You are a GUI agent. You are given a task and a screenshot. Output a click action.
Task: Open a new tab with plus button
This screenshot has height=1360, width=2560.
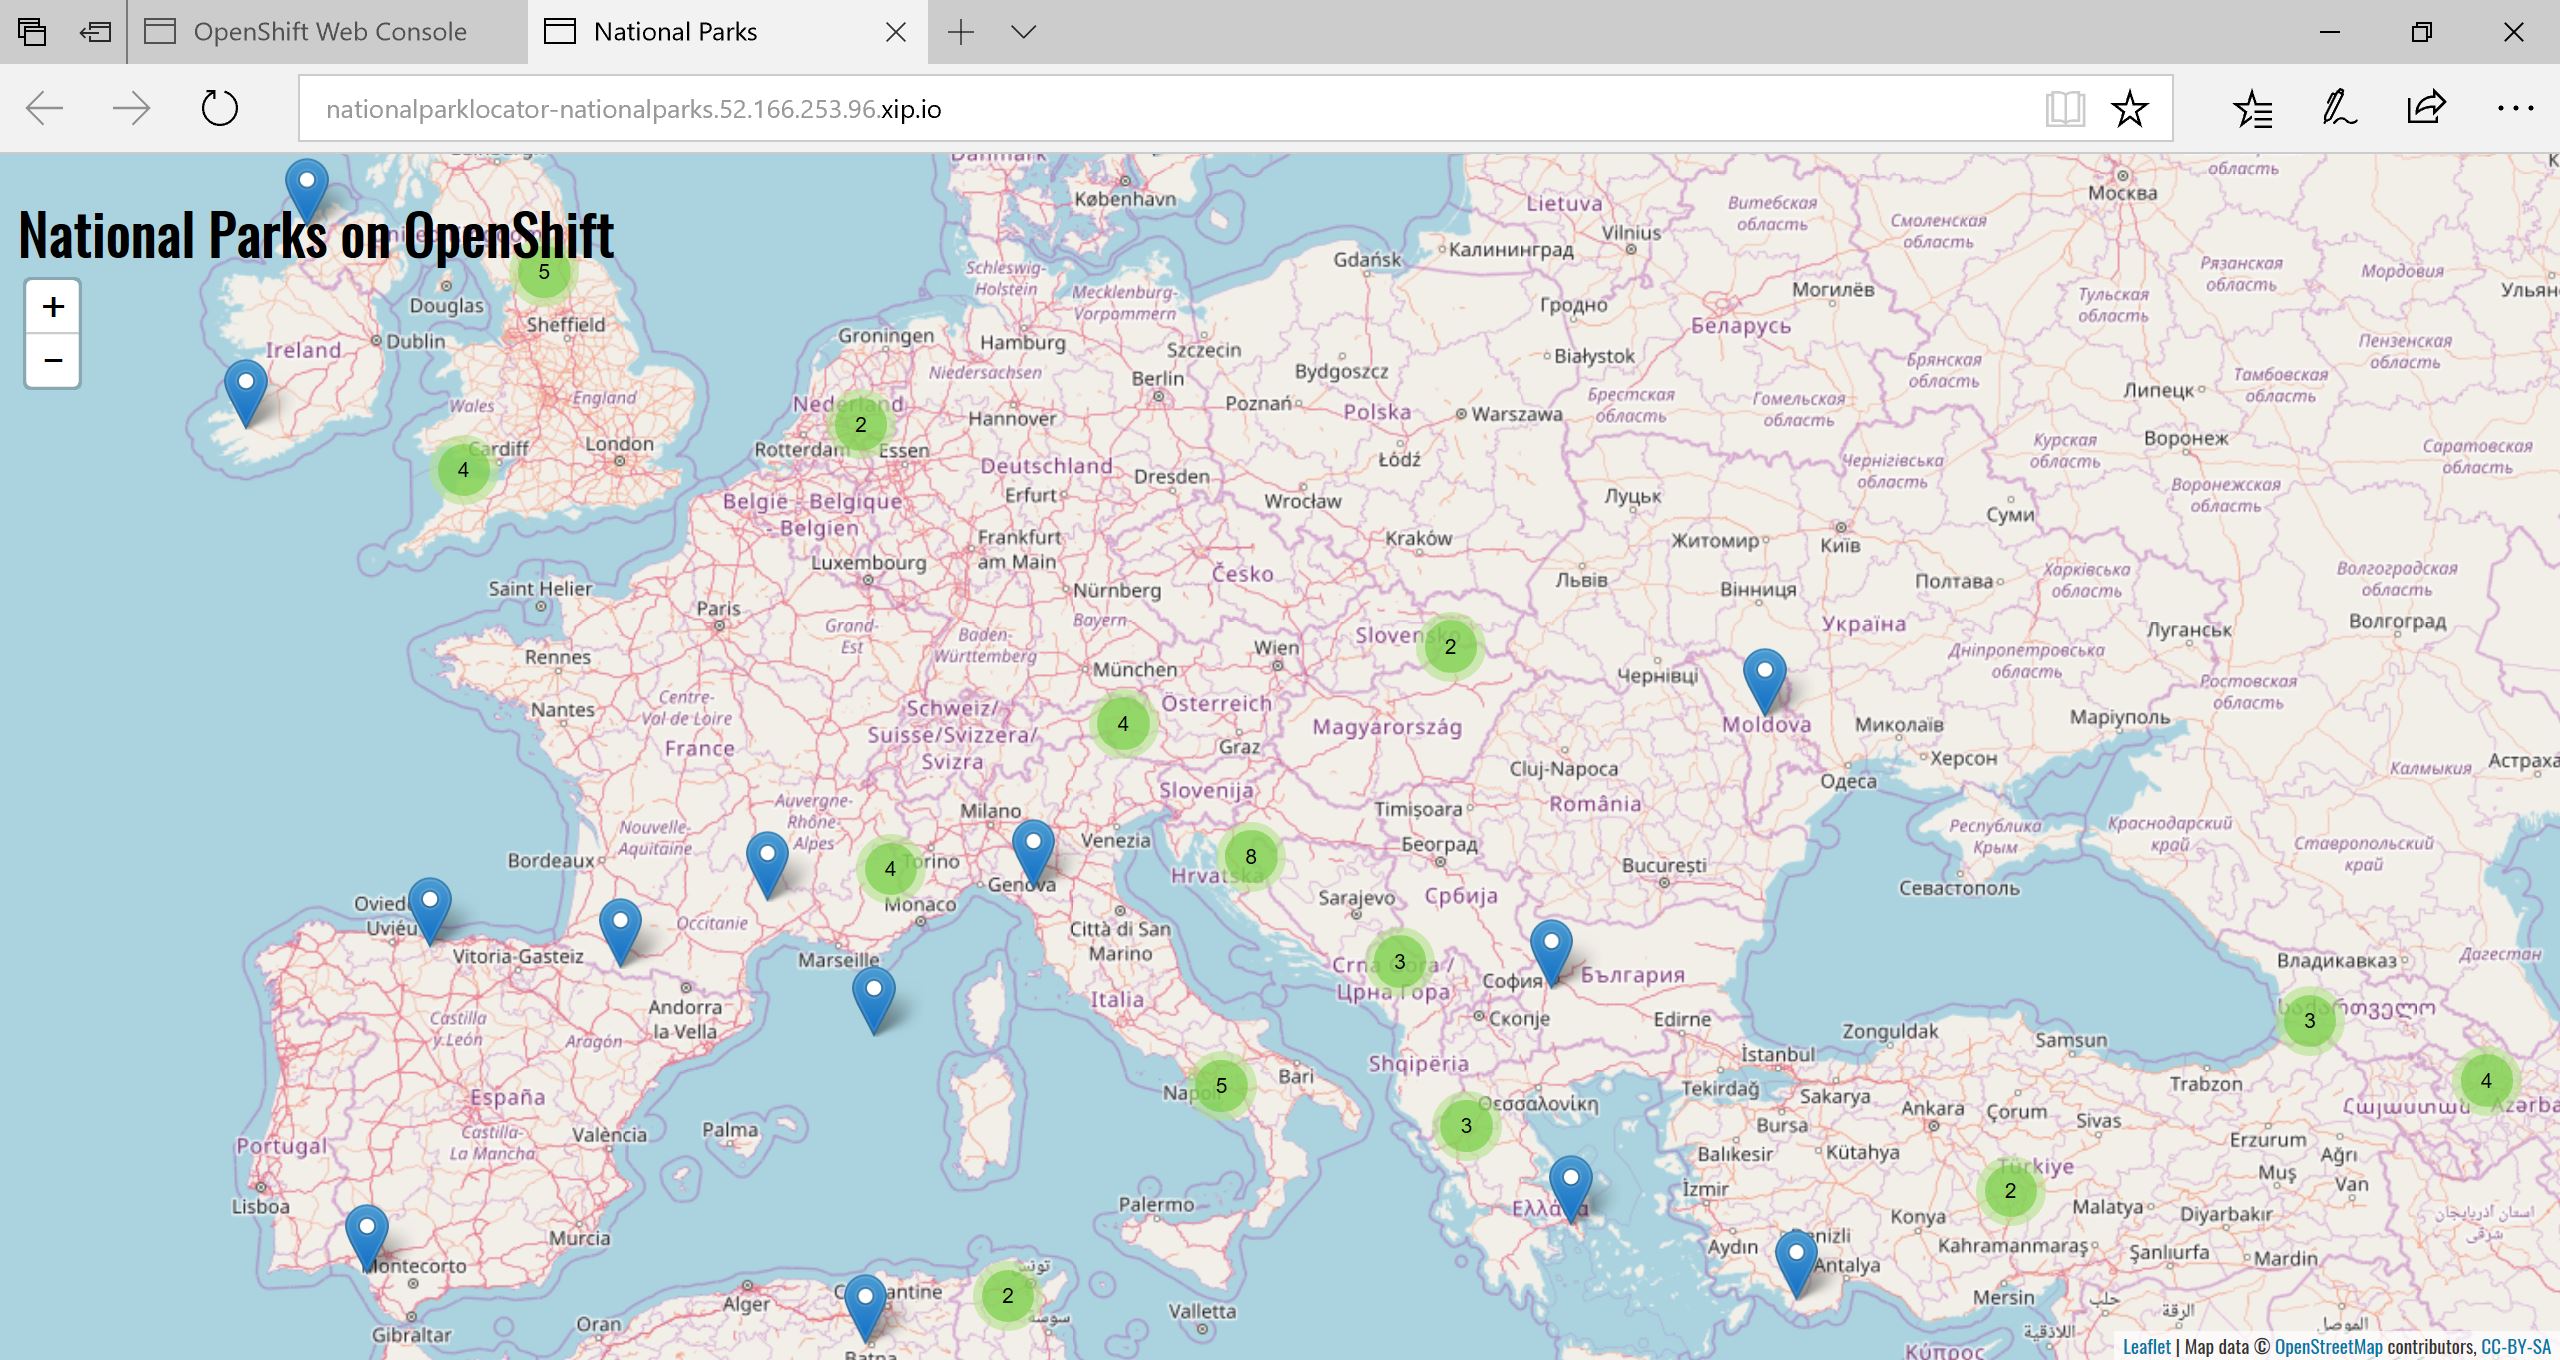[960, 32]
